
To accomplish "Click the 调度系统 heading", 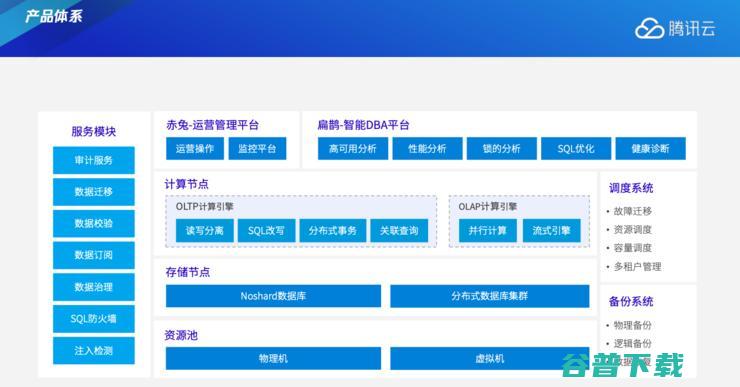I will [x=631, y=188].
